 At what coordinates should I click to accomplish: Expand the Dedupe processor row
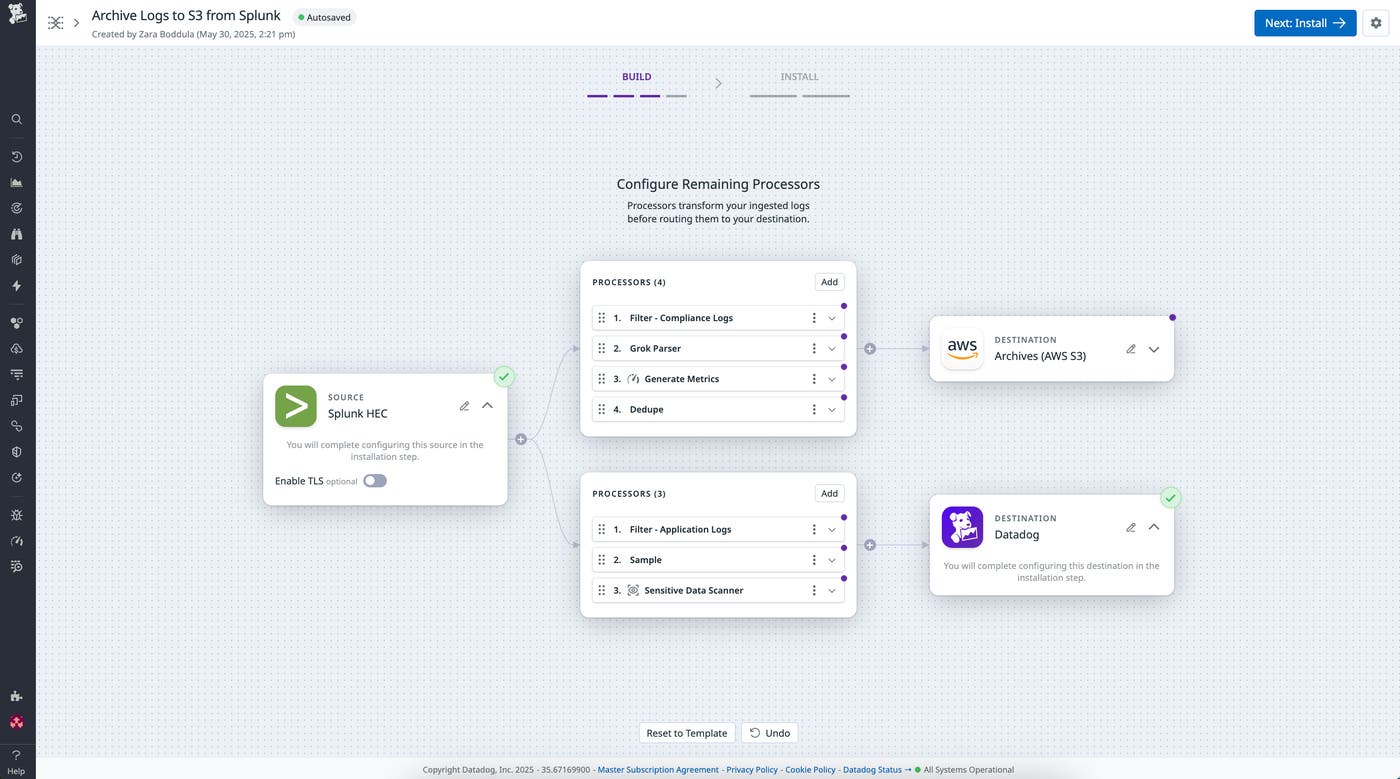point(831,409)
